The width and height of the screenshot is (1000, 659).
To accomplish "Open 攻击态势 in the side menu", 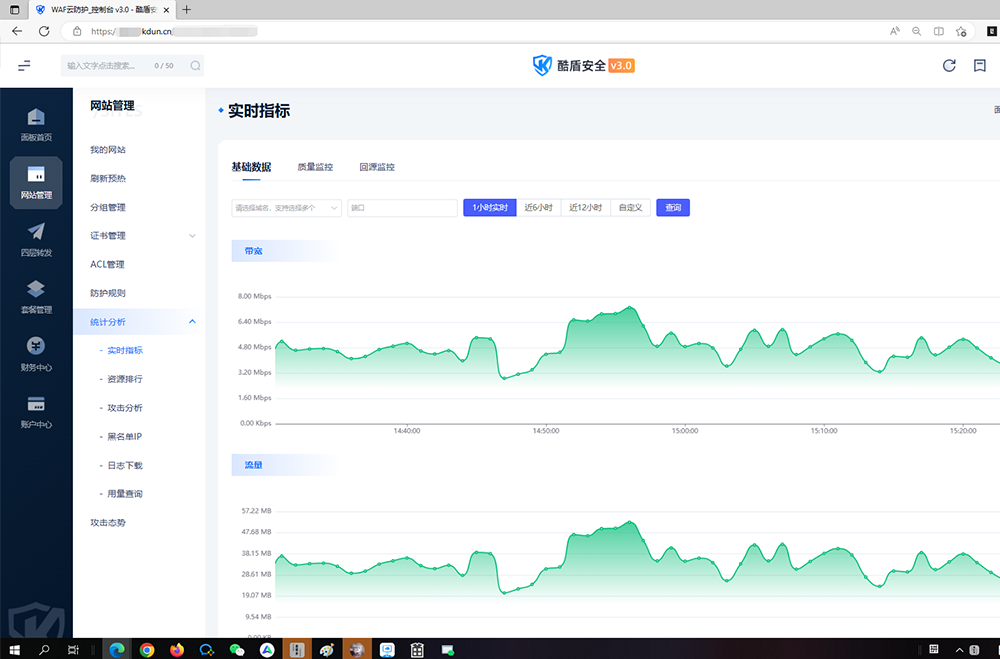I will (x=108, y=522).
